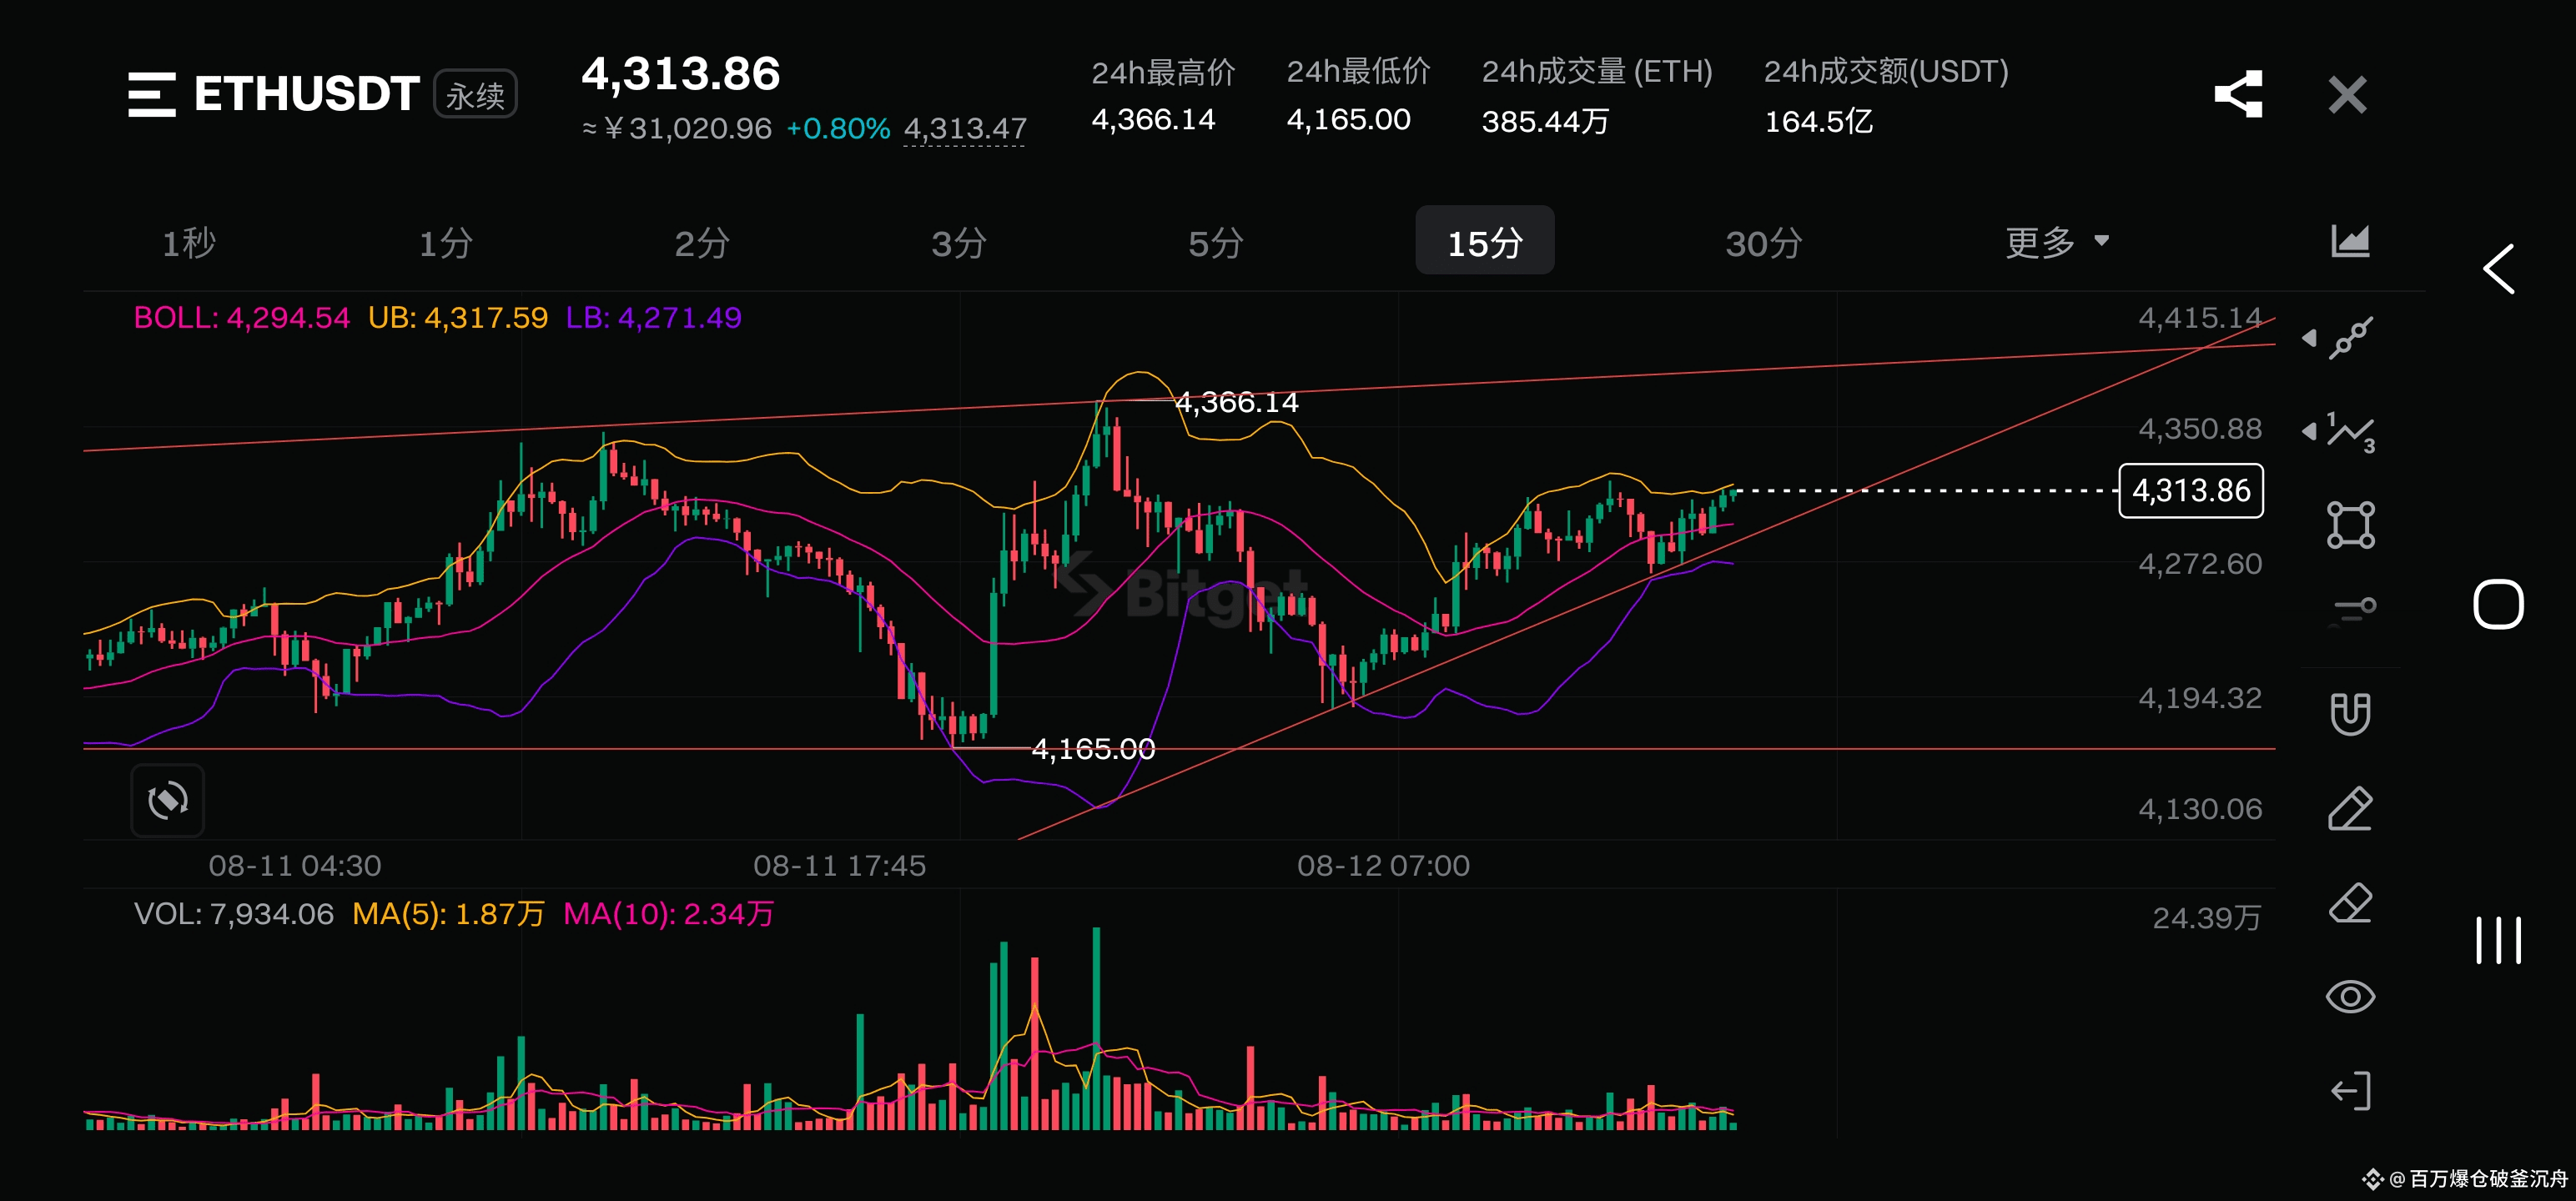This screenshot has height=1201, width=2576.
Task: Open chart indicator settings icon
Action: (x=2350, y=241)
